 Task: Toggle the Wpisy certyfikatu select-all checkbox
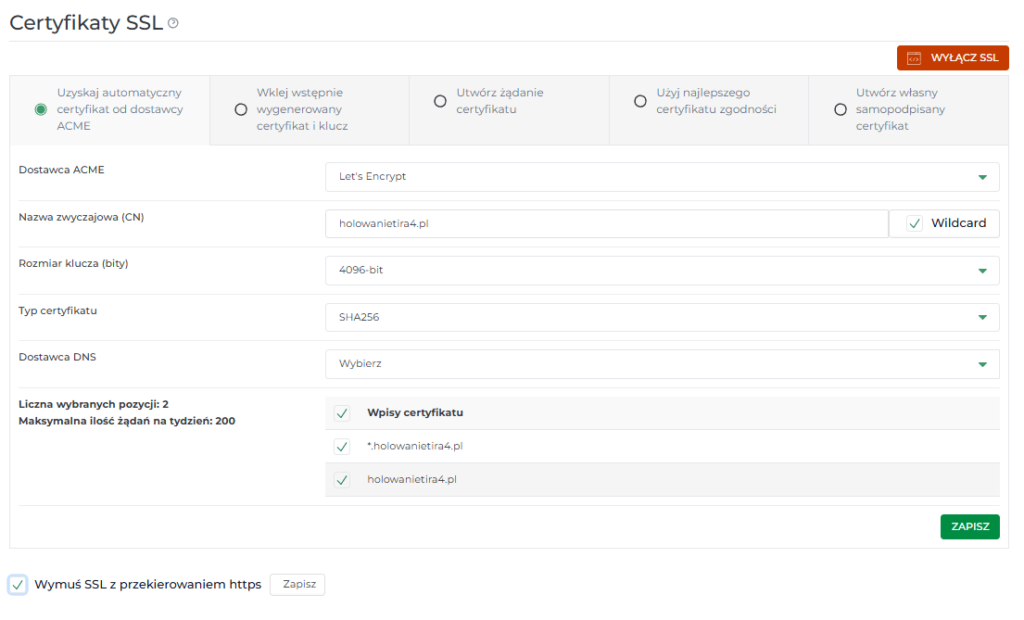click(340, 412)
